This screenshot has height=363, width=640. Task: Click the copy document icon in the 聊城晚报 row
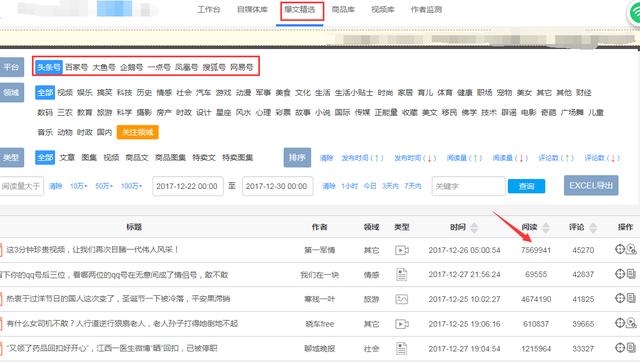pos(631,348)
